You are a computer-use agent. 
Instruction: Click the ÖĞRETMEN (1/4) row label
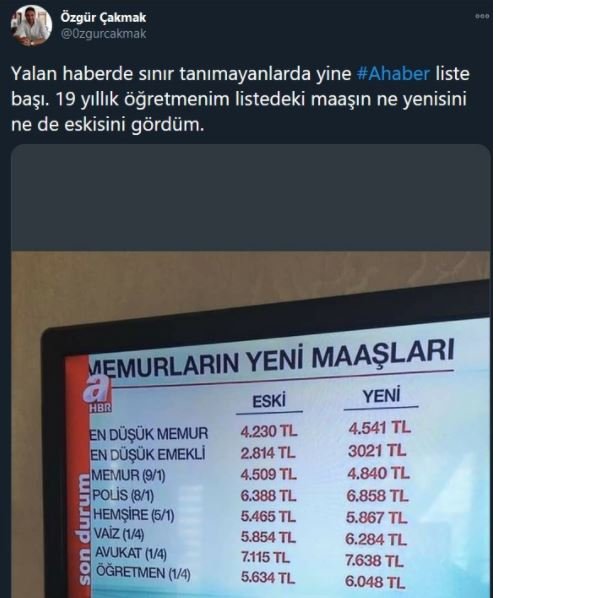tap(143, 573)
